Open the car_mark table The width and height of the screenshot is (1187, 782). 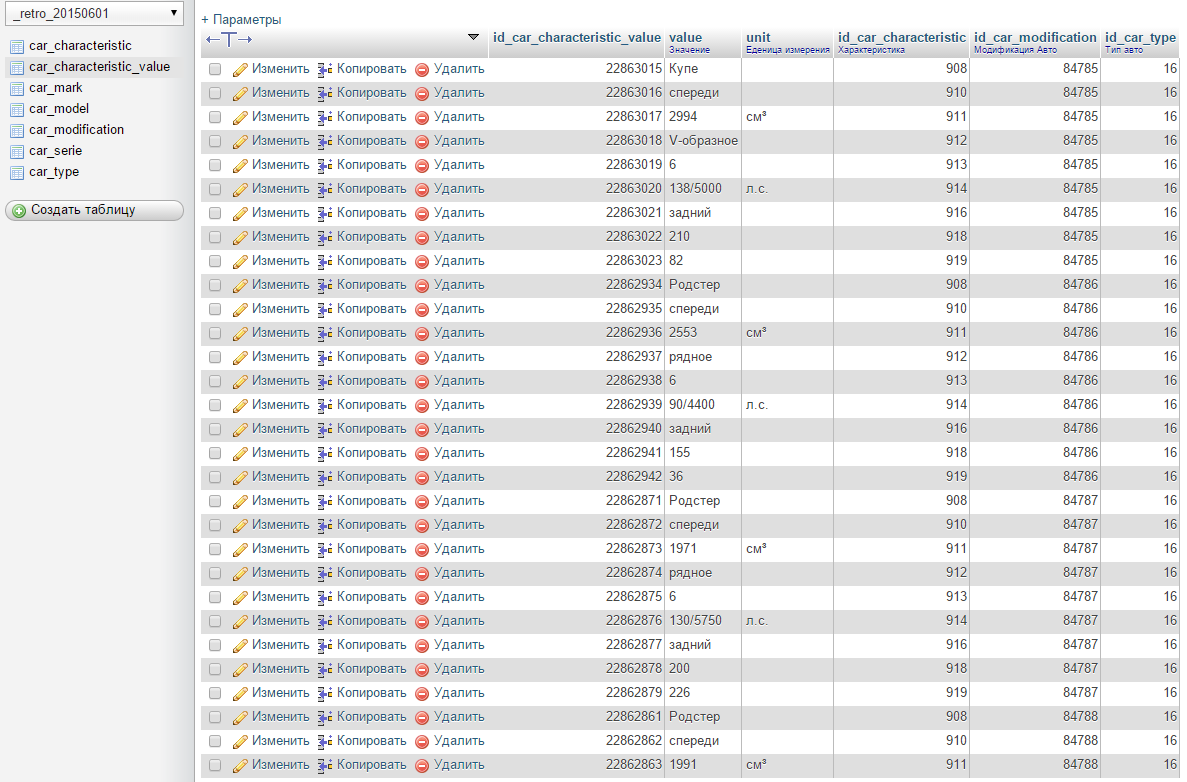pos(55,88)
